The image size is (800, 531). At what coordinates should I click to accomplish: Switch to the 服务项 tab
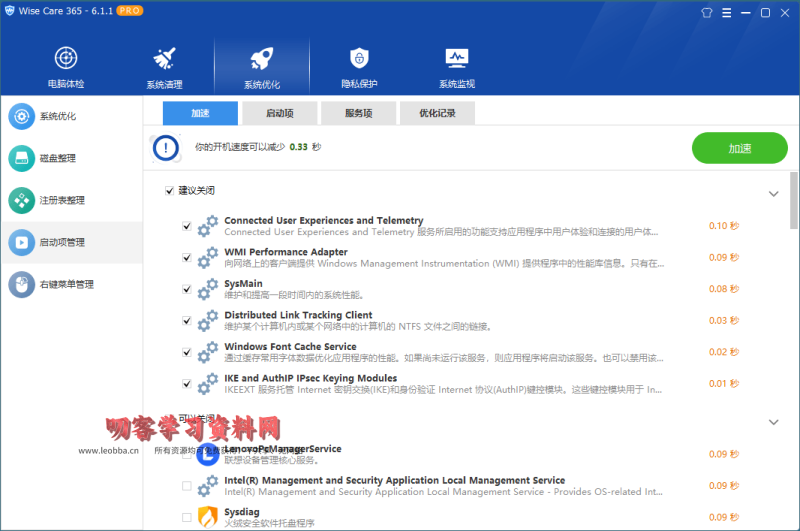(358, 113)
